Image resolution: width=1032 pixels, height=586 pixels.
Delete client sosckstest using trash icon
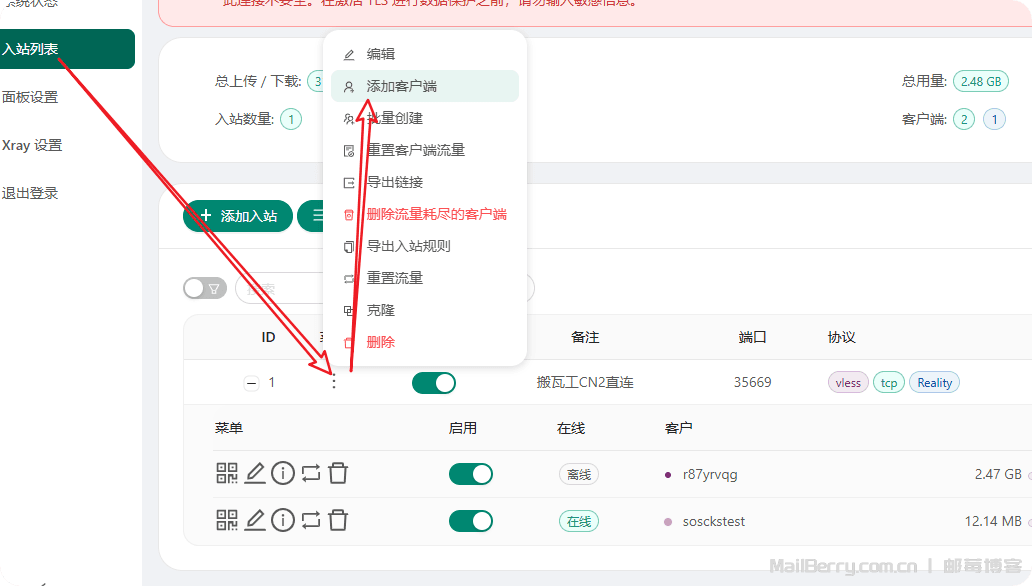pyautogui.click(x=338, y=520)
